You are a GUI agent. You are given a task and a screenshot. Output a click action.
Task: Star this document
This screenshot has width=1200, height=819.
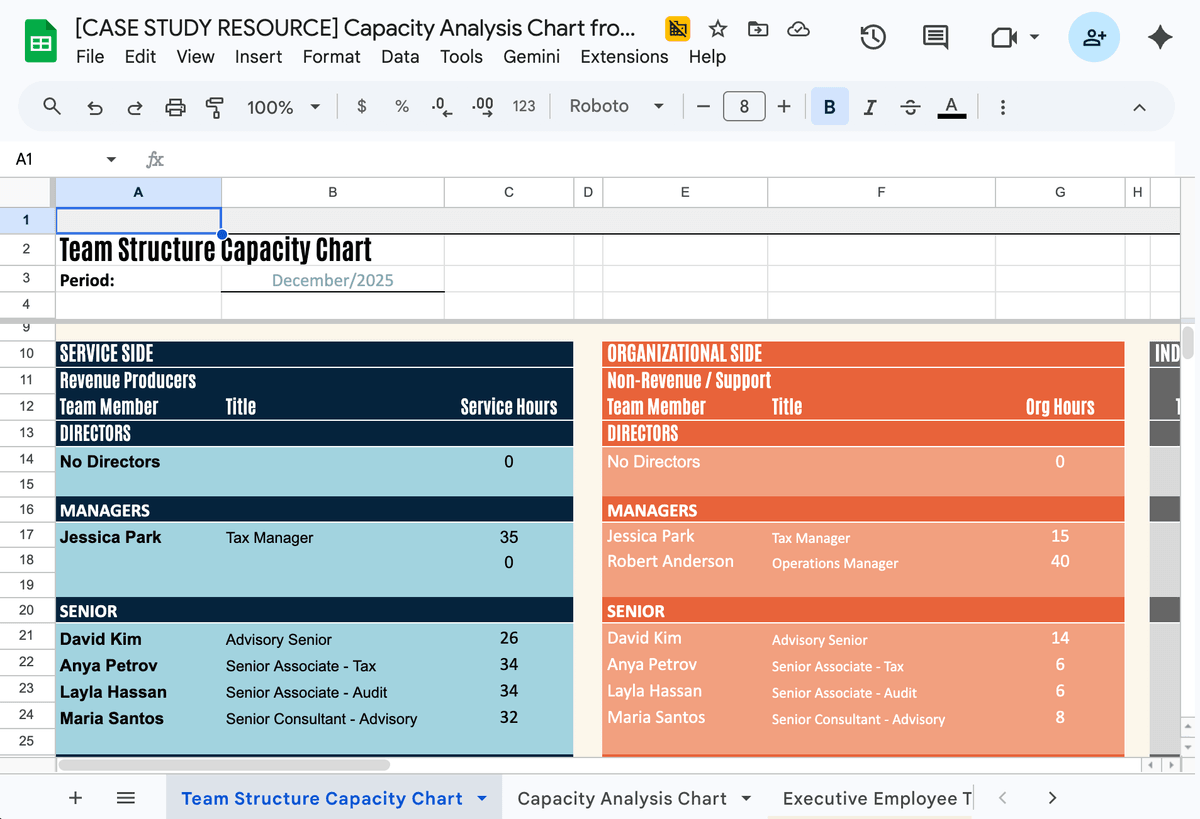tap(718, 29)
